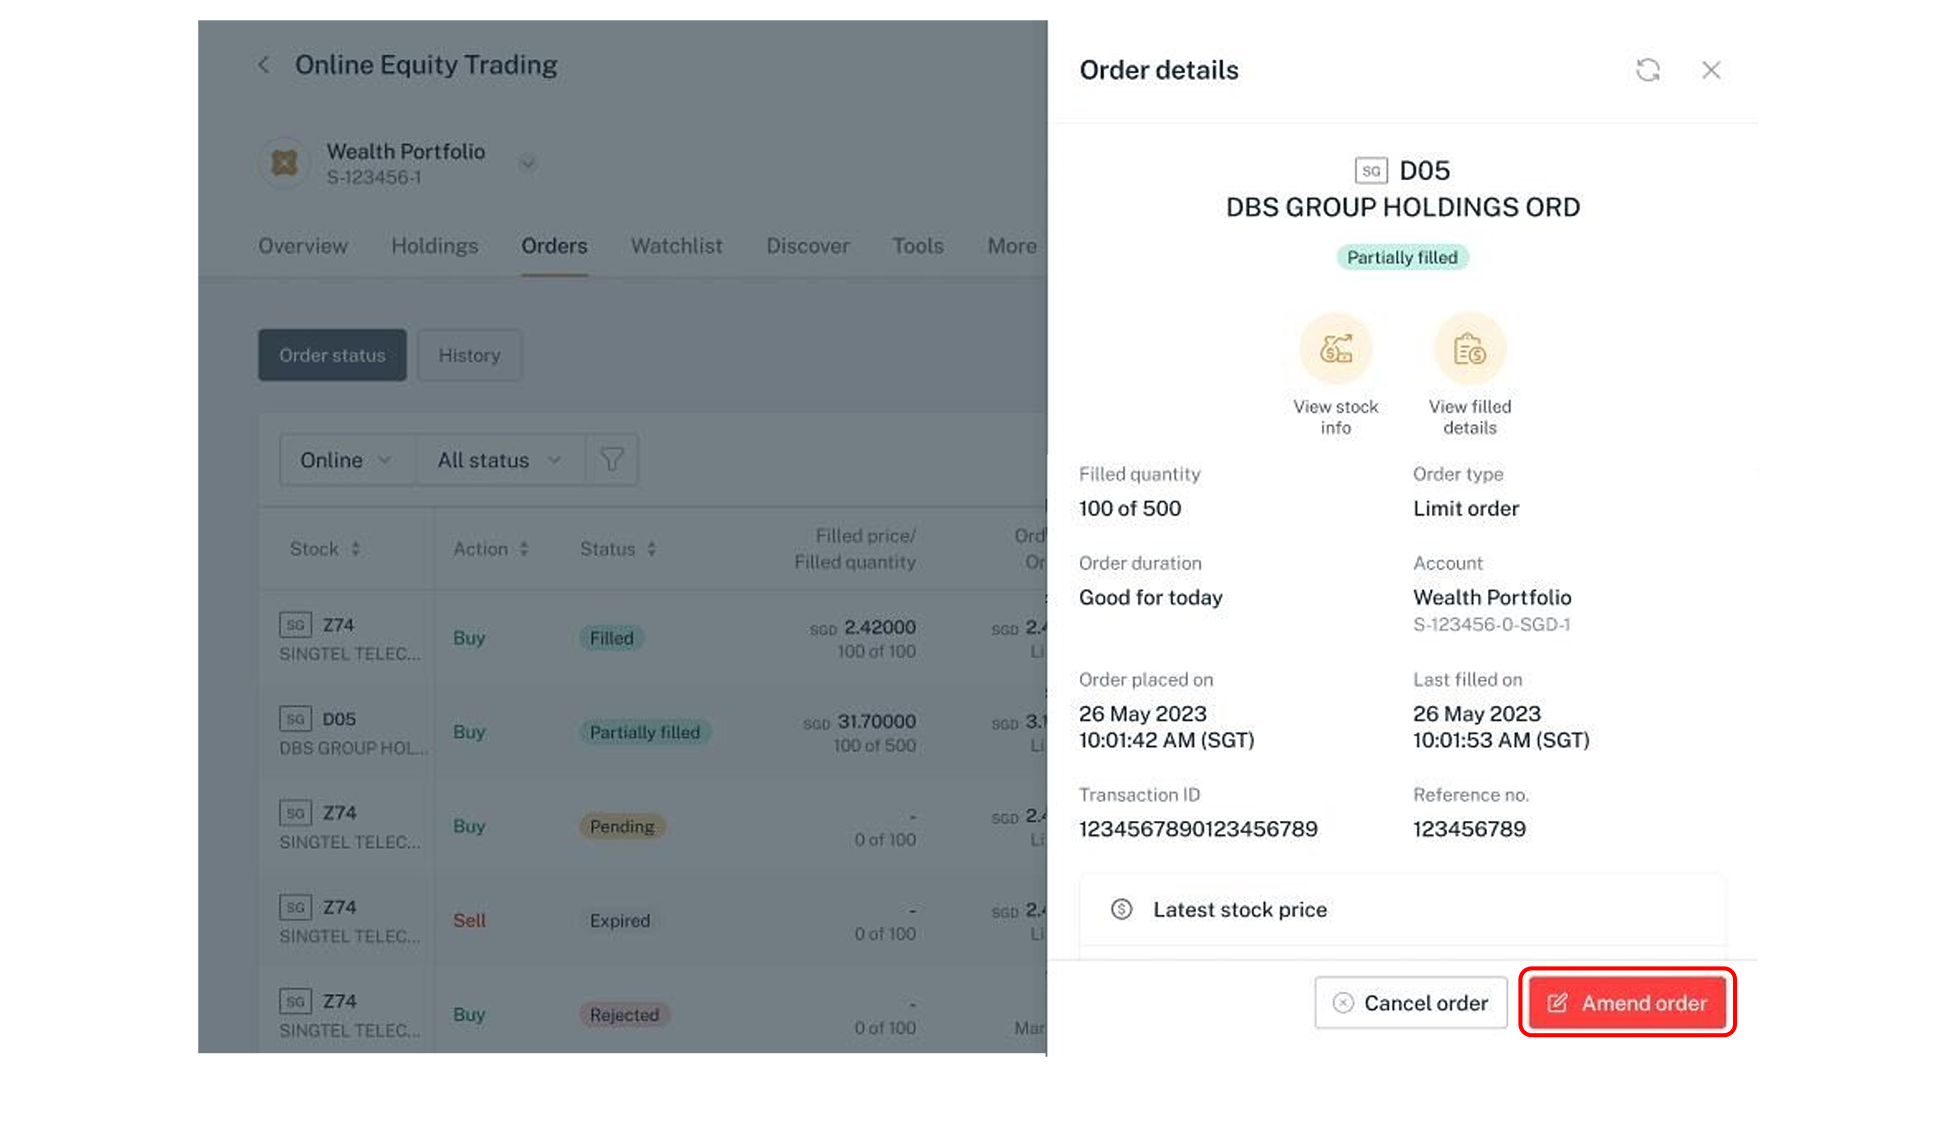Open View stock info icon
Screen dimensions: 1953x1125
coord(1335,349)
